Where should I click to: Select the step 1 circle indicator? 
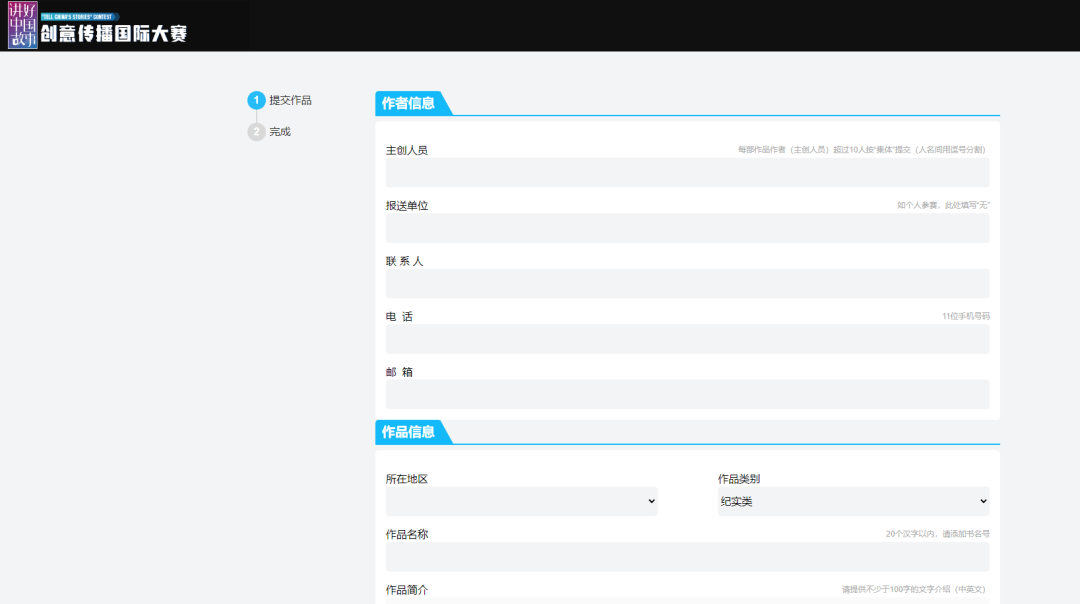click(256, 100)
